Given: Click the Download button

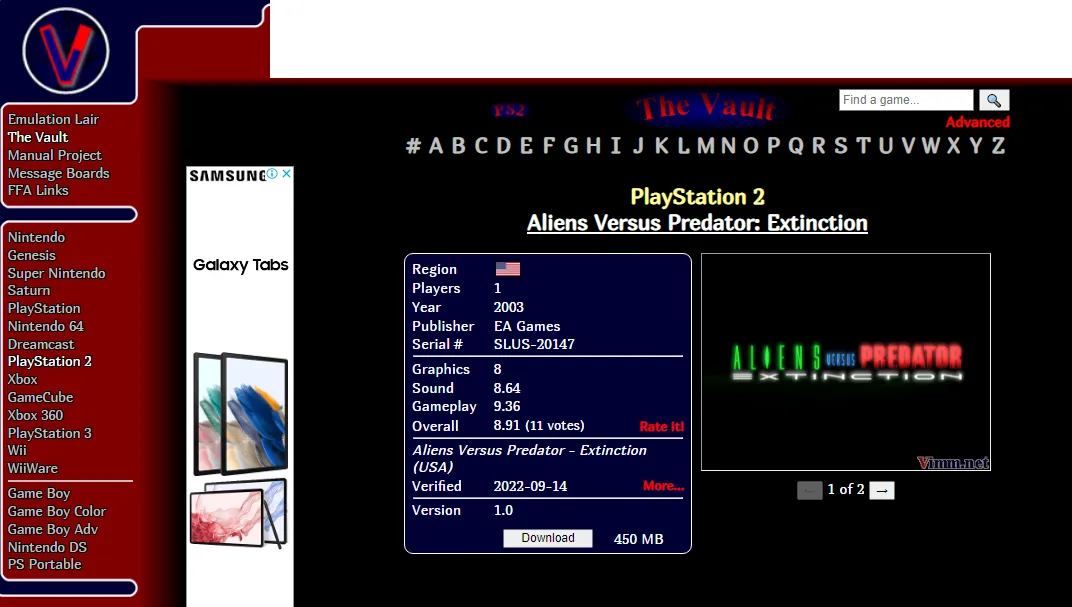Looking at the screenshot, I should [x=548, y=538].
